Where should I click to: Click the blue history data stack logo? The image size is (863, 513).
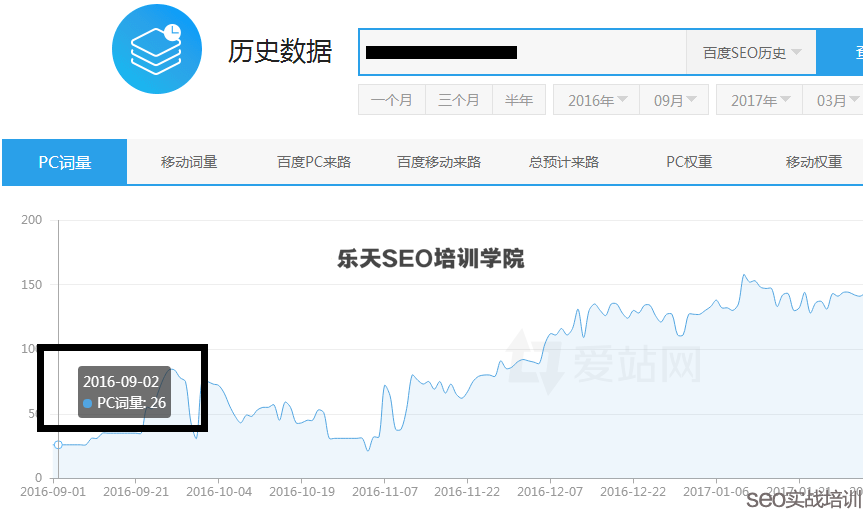(157, 49)
